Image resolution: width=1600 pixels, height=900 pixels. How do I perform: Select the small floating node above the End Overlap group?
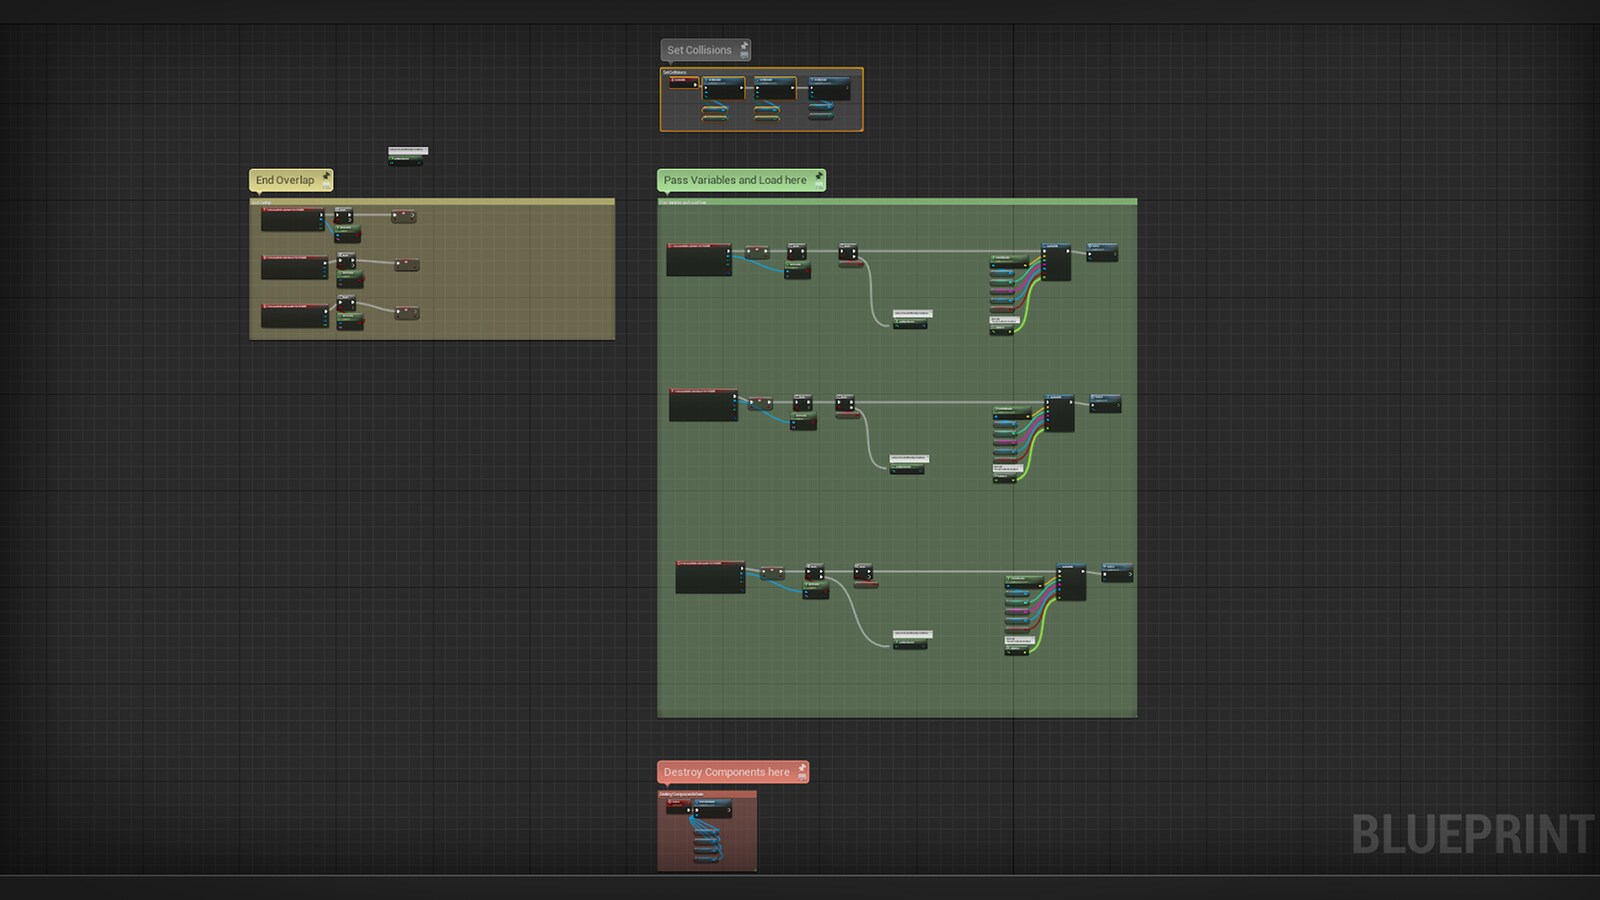[408, 156]
